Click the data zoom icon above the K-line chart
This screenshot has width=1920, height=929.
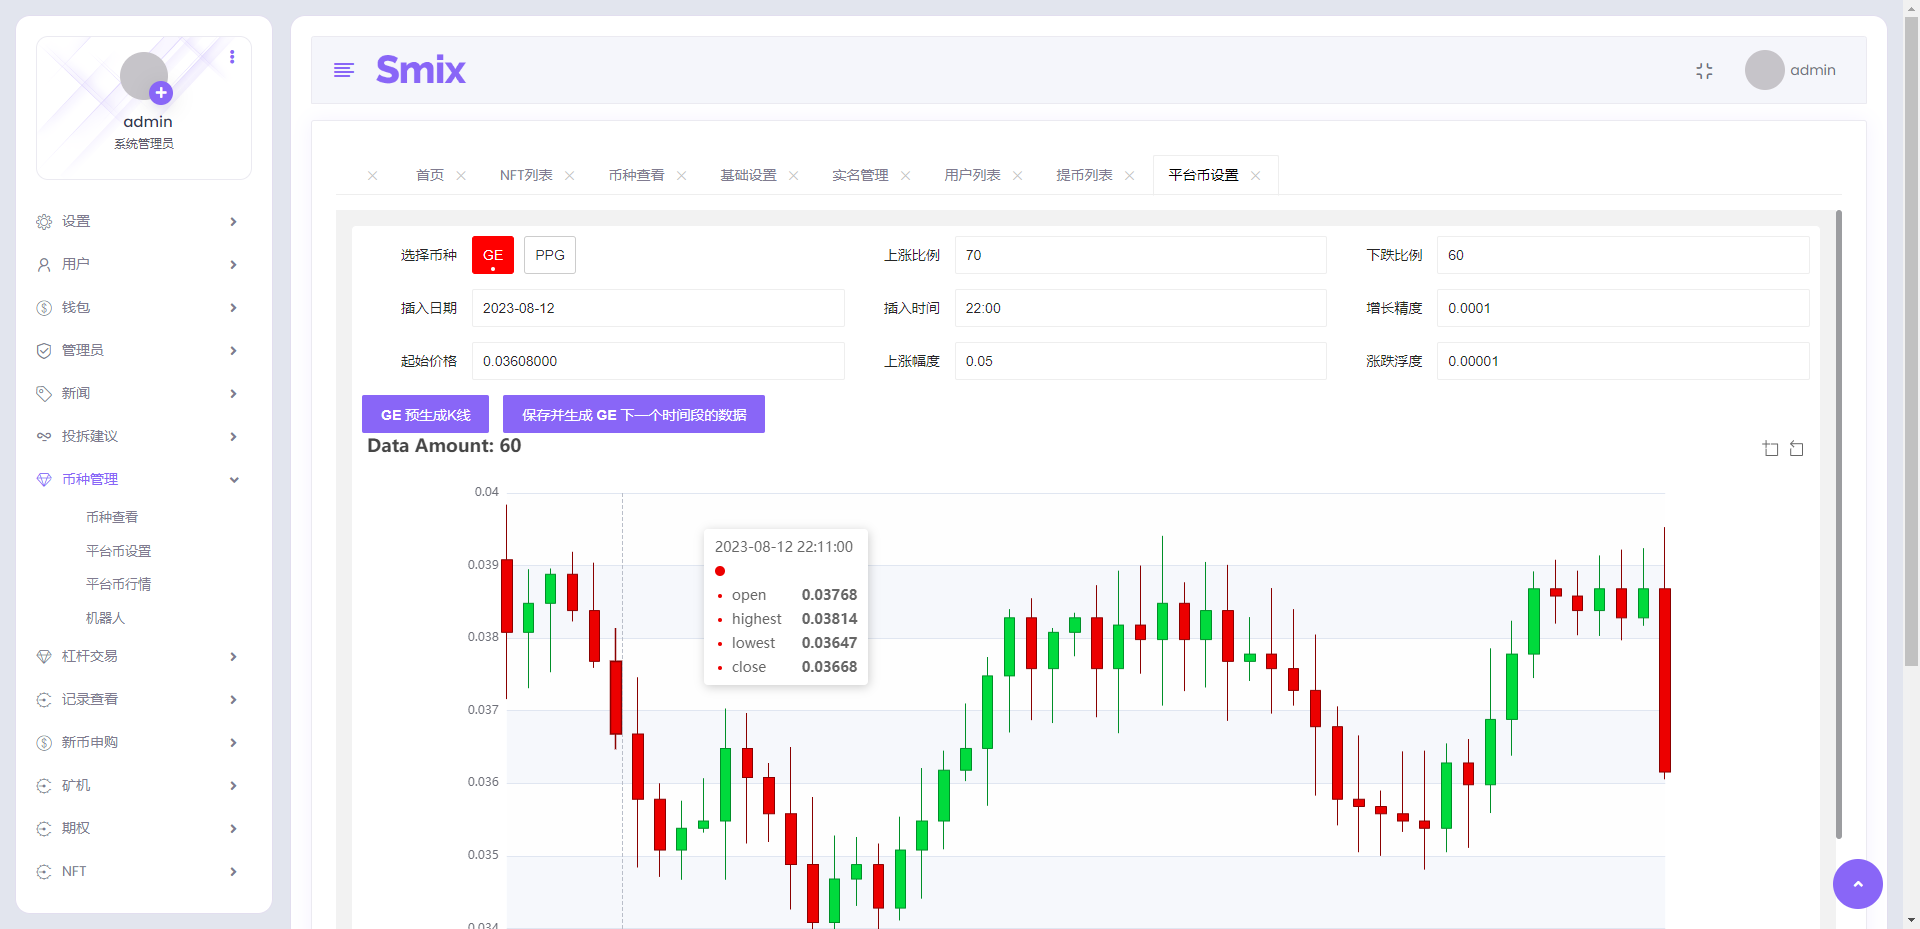tap(1770, 449)
